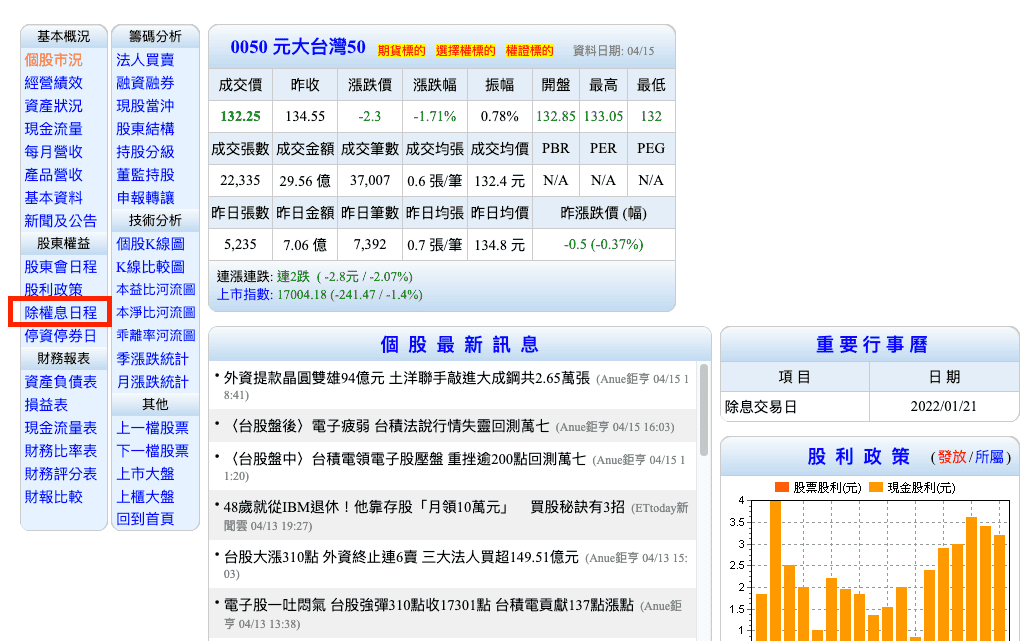This screenshot has height=641, width=1029.
Task: Click 昨漲跌價 value -0.5 (-0.37%)
Action: click(603, 245)
